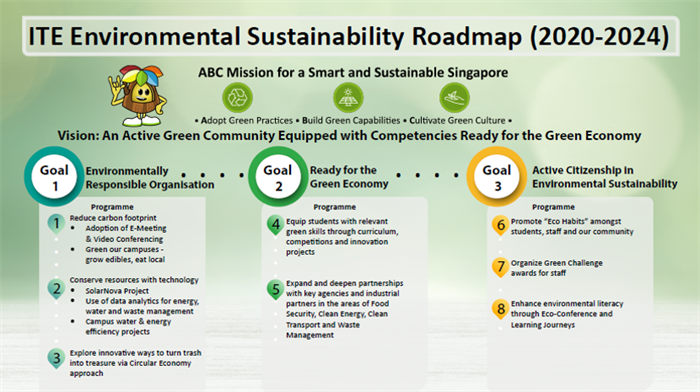Click 'Ready for the Green Economy' heading
The width and height of the screenshot is (700, 392).
click(349, 177)
